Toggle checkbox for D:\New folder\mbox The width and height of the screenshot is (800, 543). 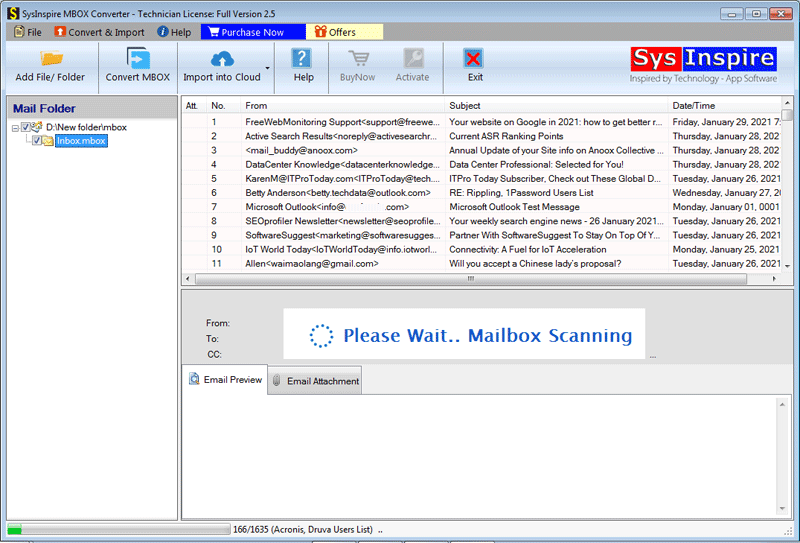coord(26,127)
